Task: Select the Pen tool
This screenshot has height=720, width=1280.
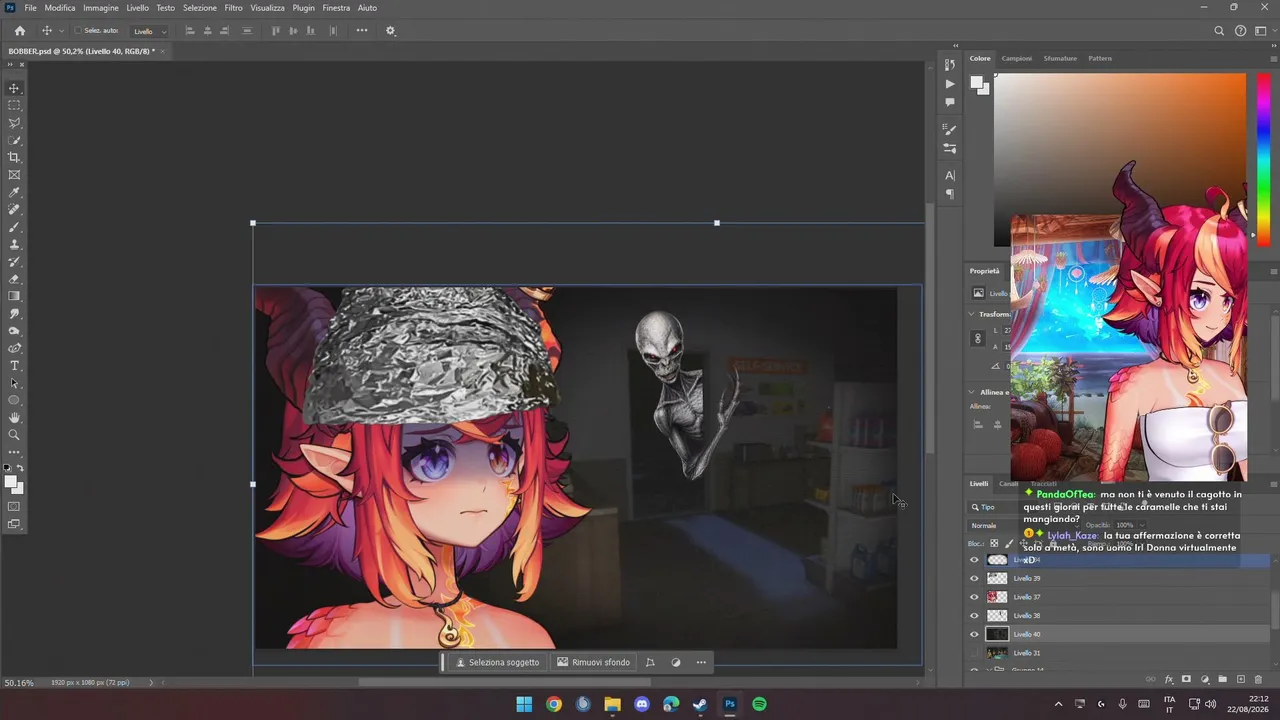Action: coord(14,348)
